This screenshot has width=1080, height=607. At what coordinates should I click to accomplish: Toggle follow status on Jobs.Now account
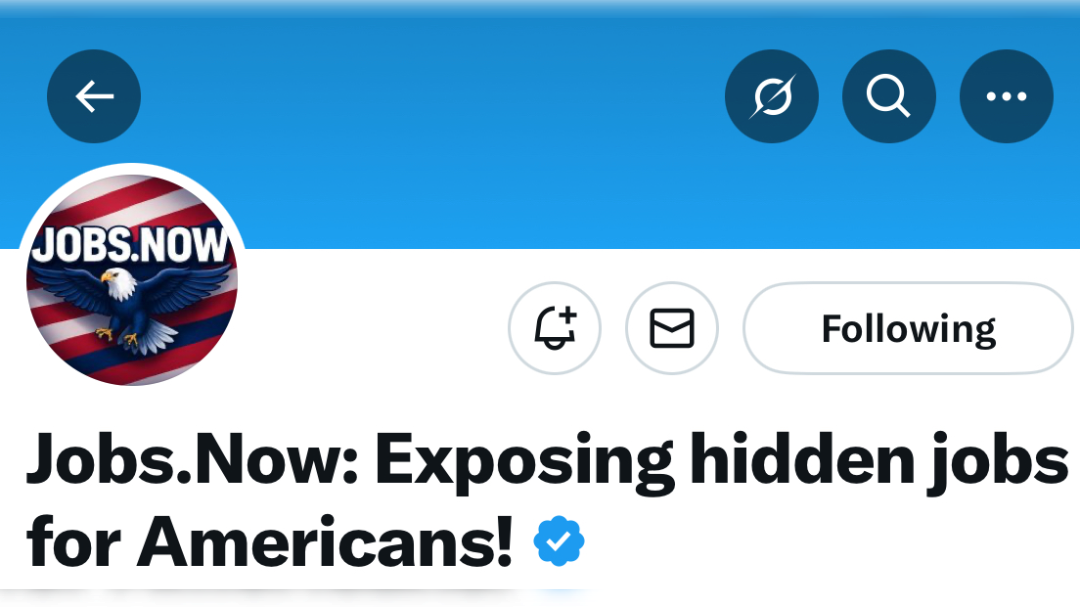(908, 328)
